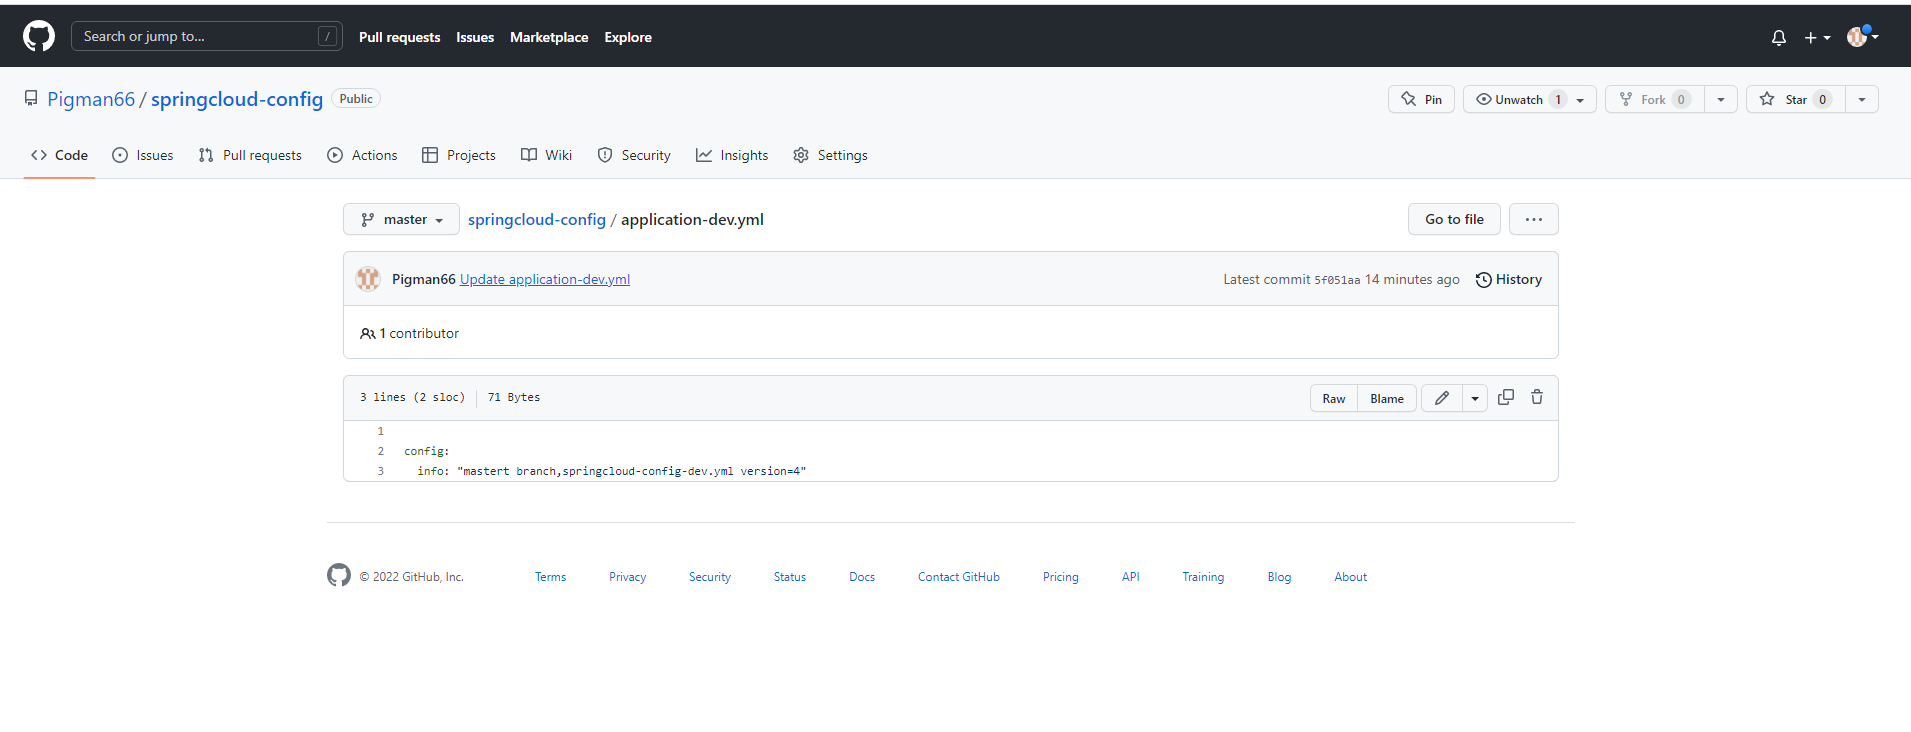Switch to the repository Security tab
1911x732 pixels.
click(634, 155)
